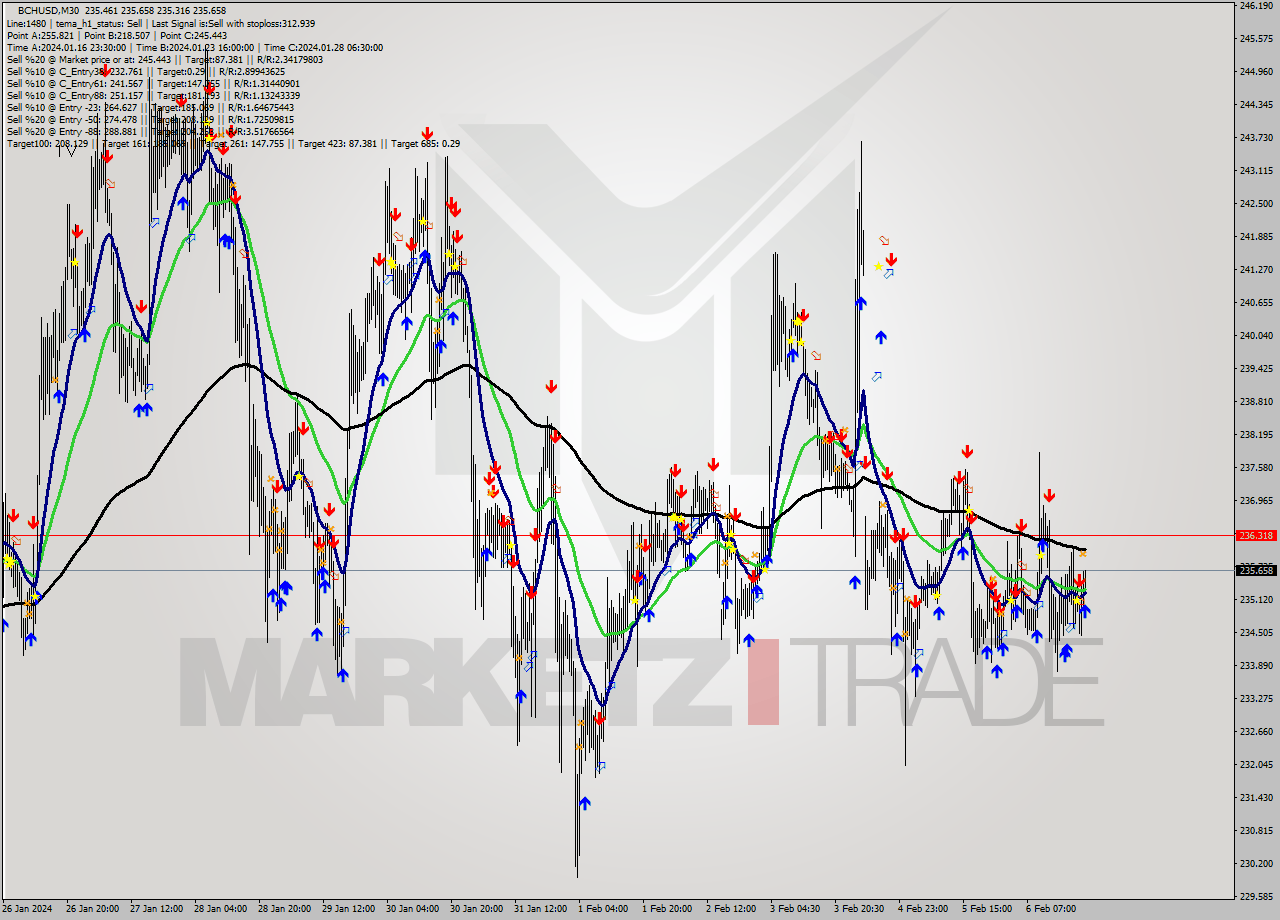This screenshot has height=920, width=1280.
Task: Click the '26 Jan 2024' time axis label
Action: click(26, 909)
